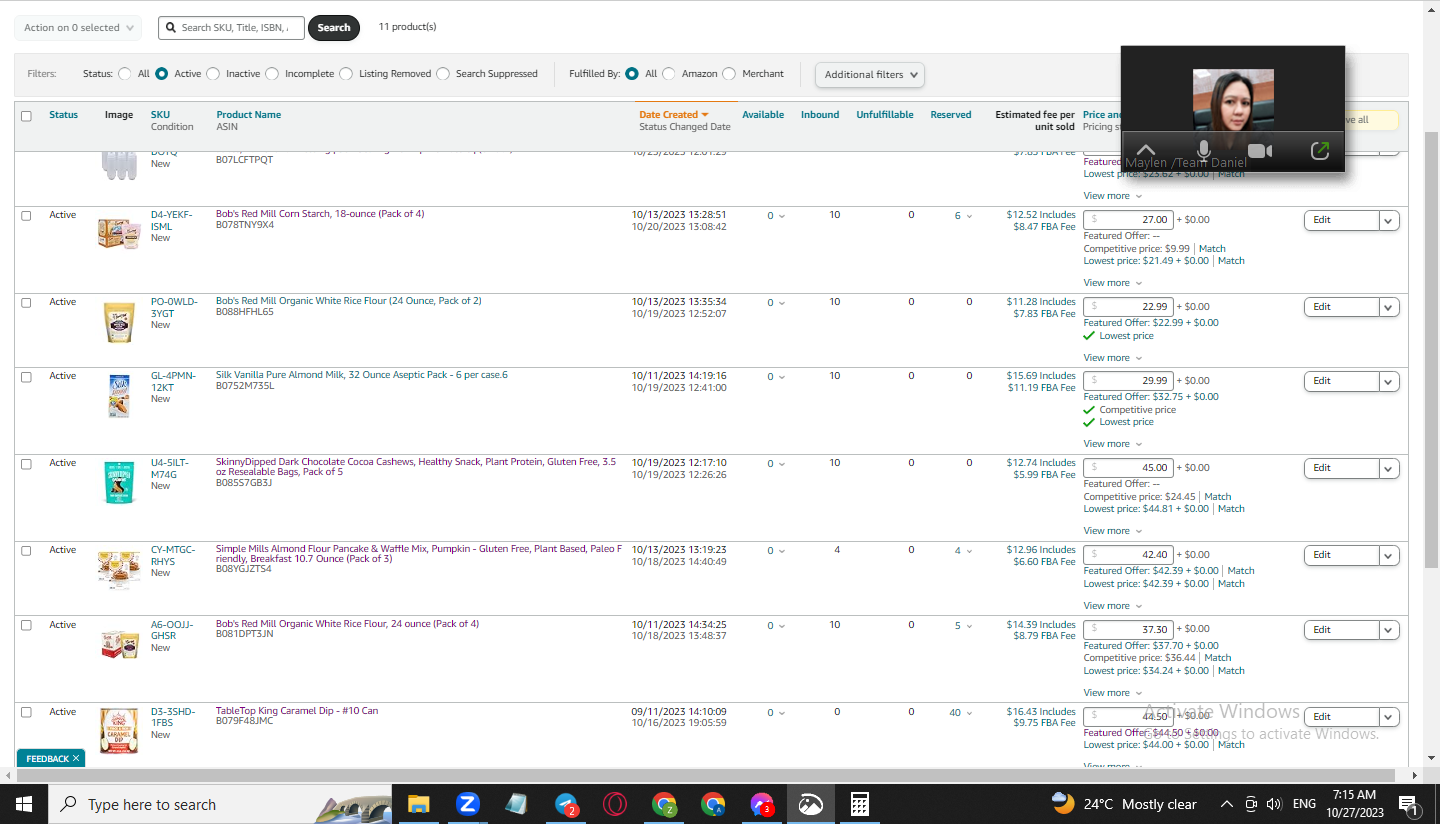This screenshot has height=824, width=1440.
Task: Sort by the Status column header
Action: point(63,115)
